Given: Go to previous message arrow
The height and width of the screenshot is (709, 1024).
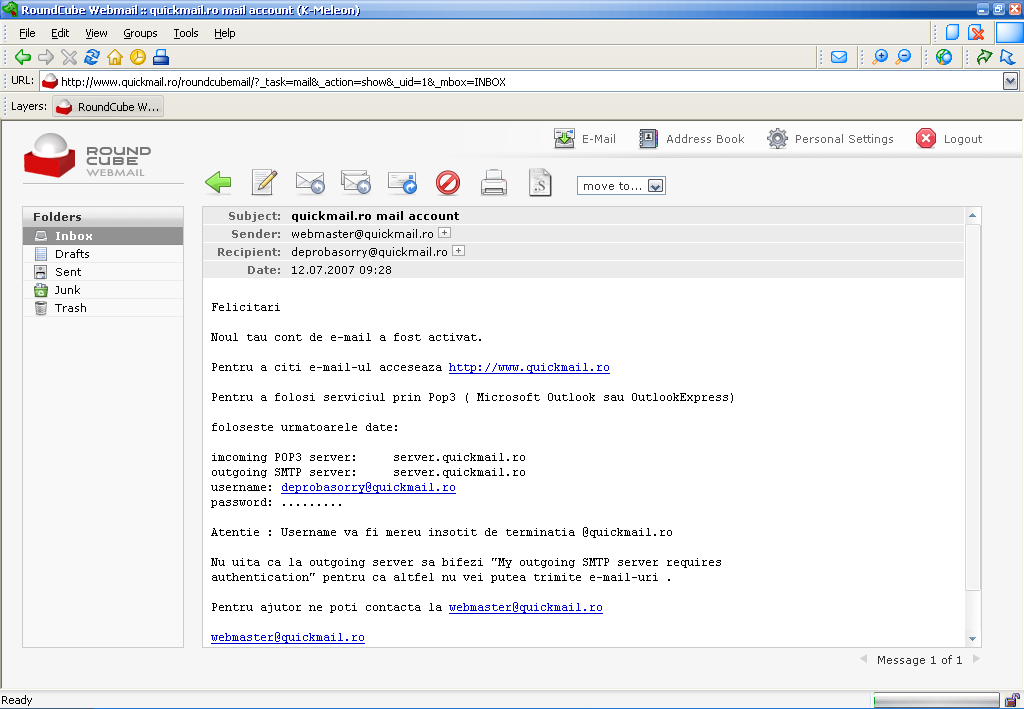Looking at the screenshot, I should 864,659.
